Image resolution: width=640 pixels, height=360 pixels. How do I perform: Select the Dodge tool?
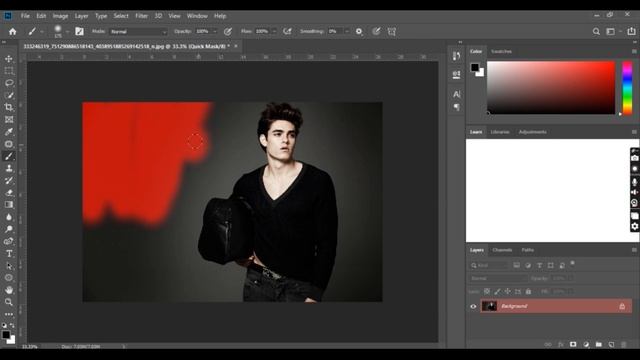click(x=9, y=229)
